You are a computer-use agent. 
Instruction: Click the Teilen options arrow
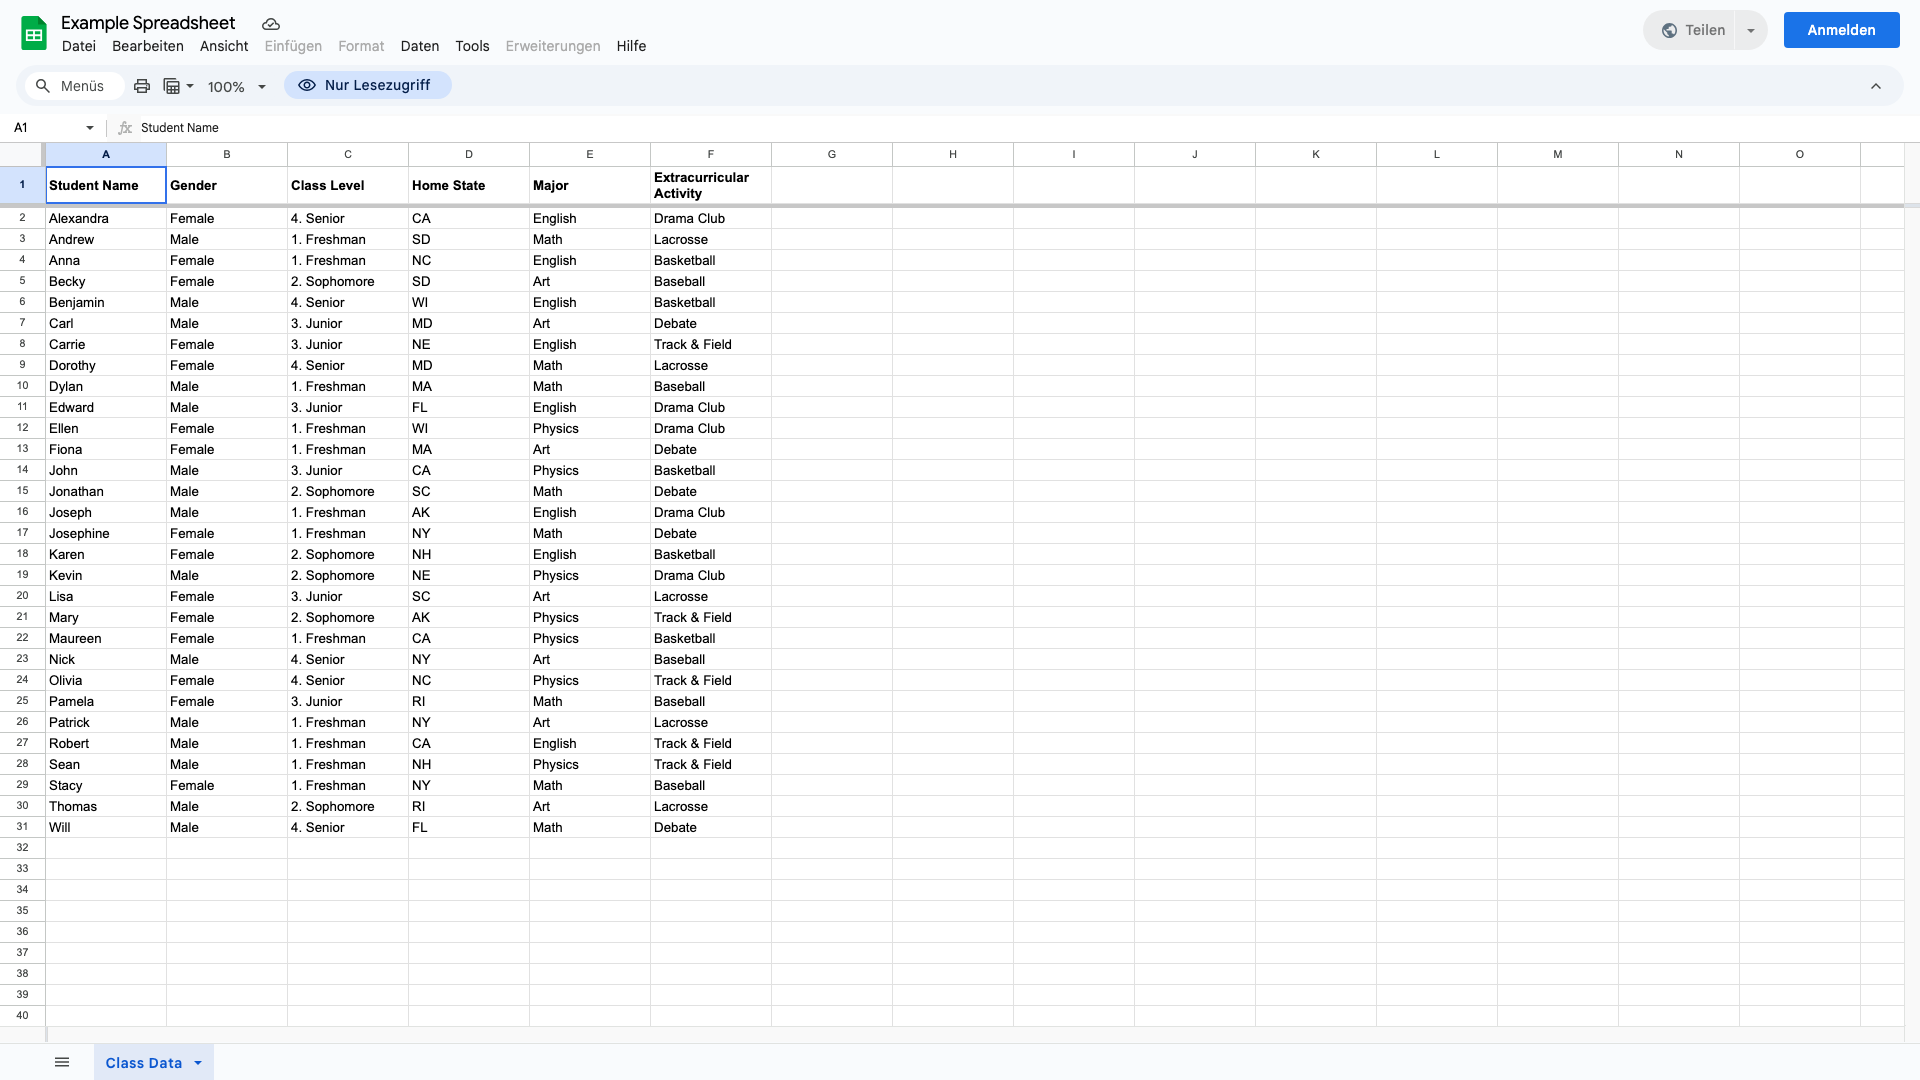point(1750,30)
